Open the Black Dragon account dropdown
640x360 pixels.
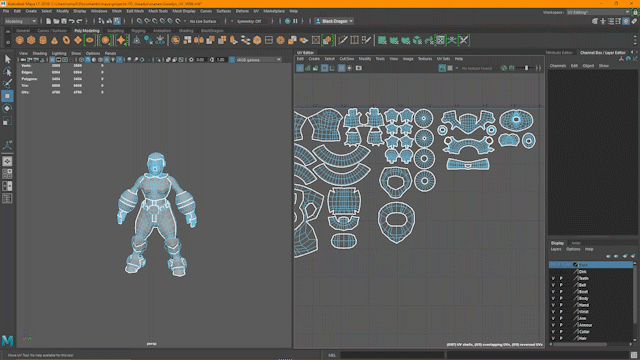point(335,21)
